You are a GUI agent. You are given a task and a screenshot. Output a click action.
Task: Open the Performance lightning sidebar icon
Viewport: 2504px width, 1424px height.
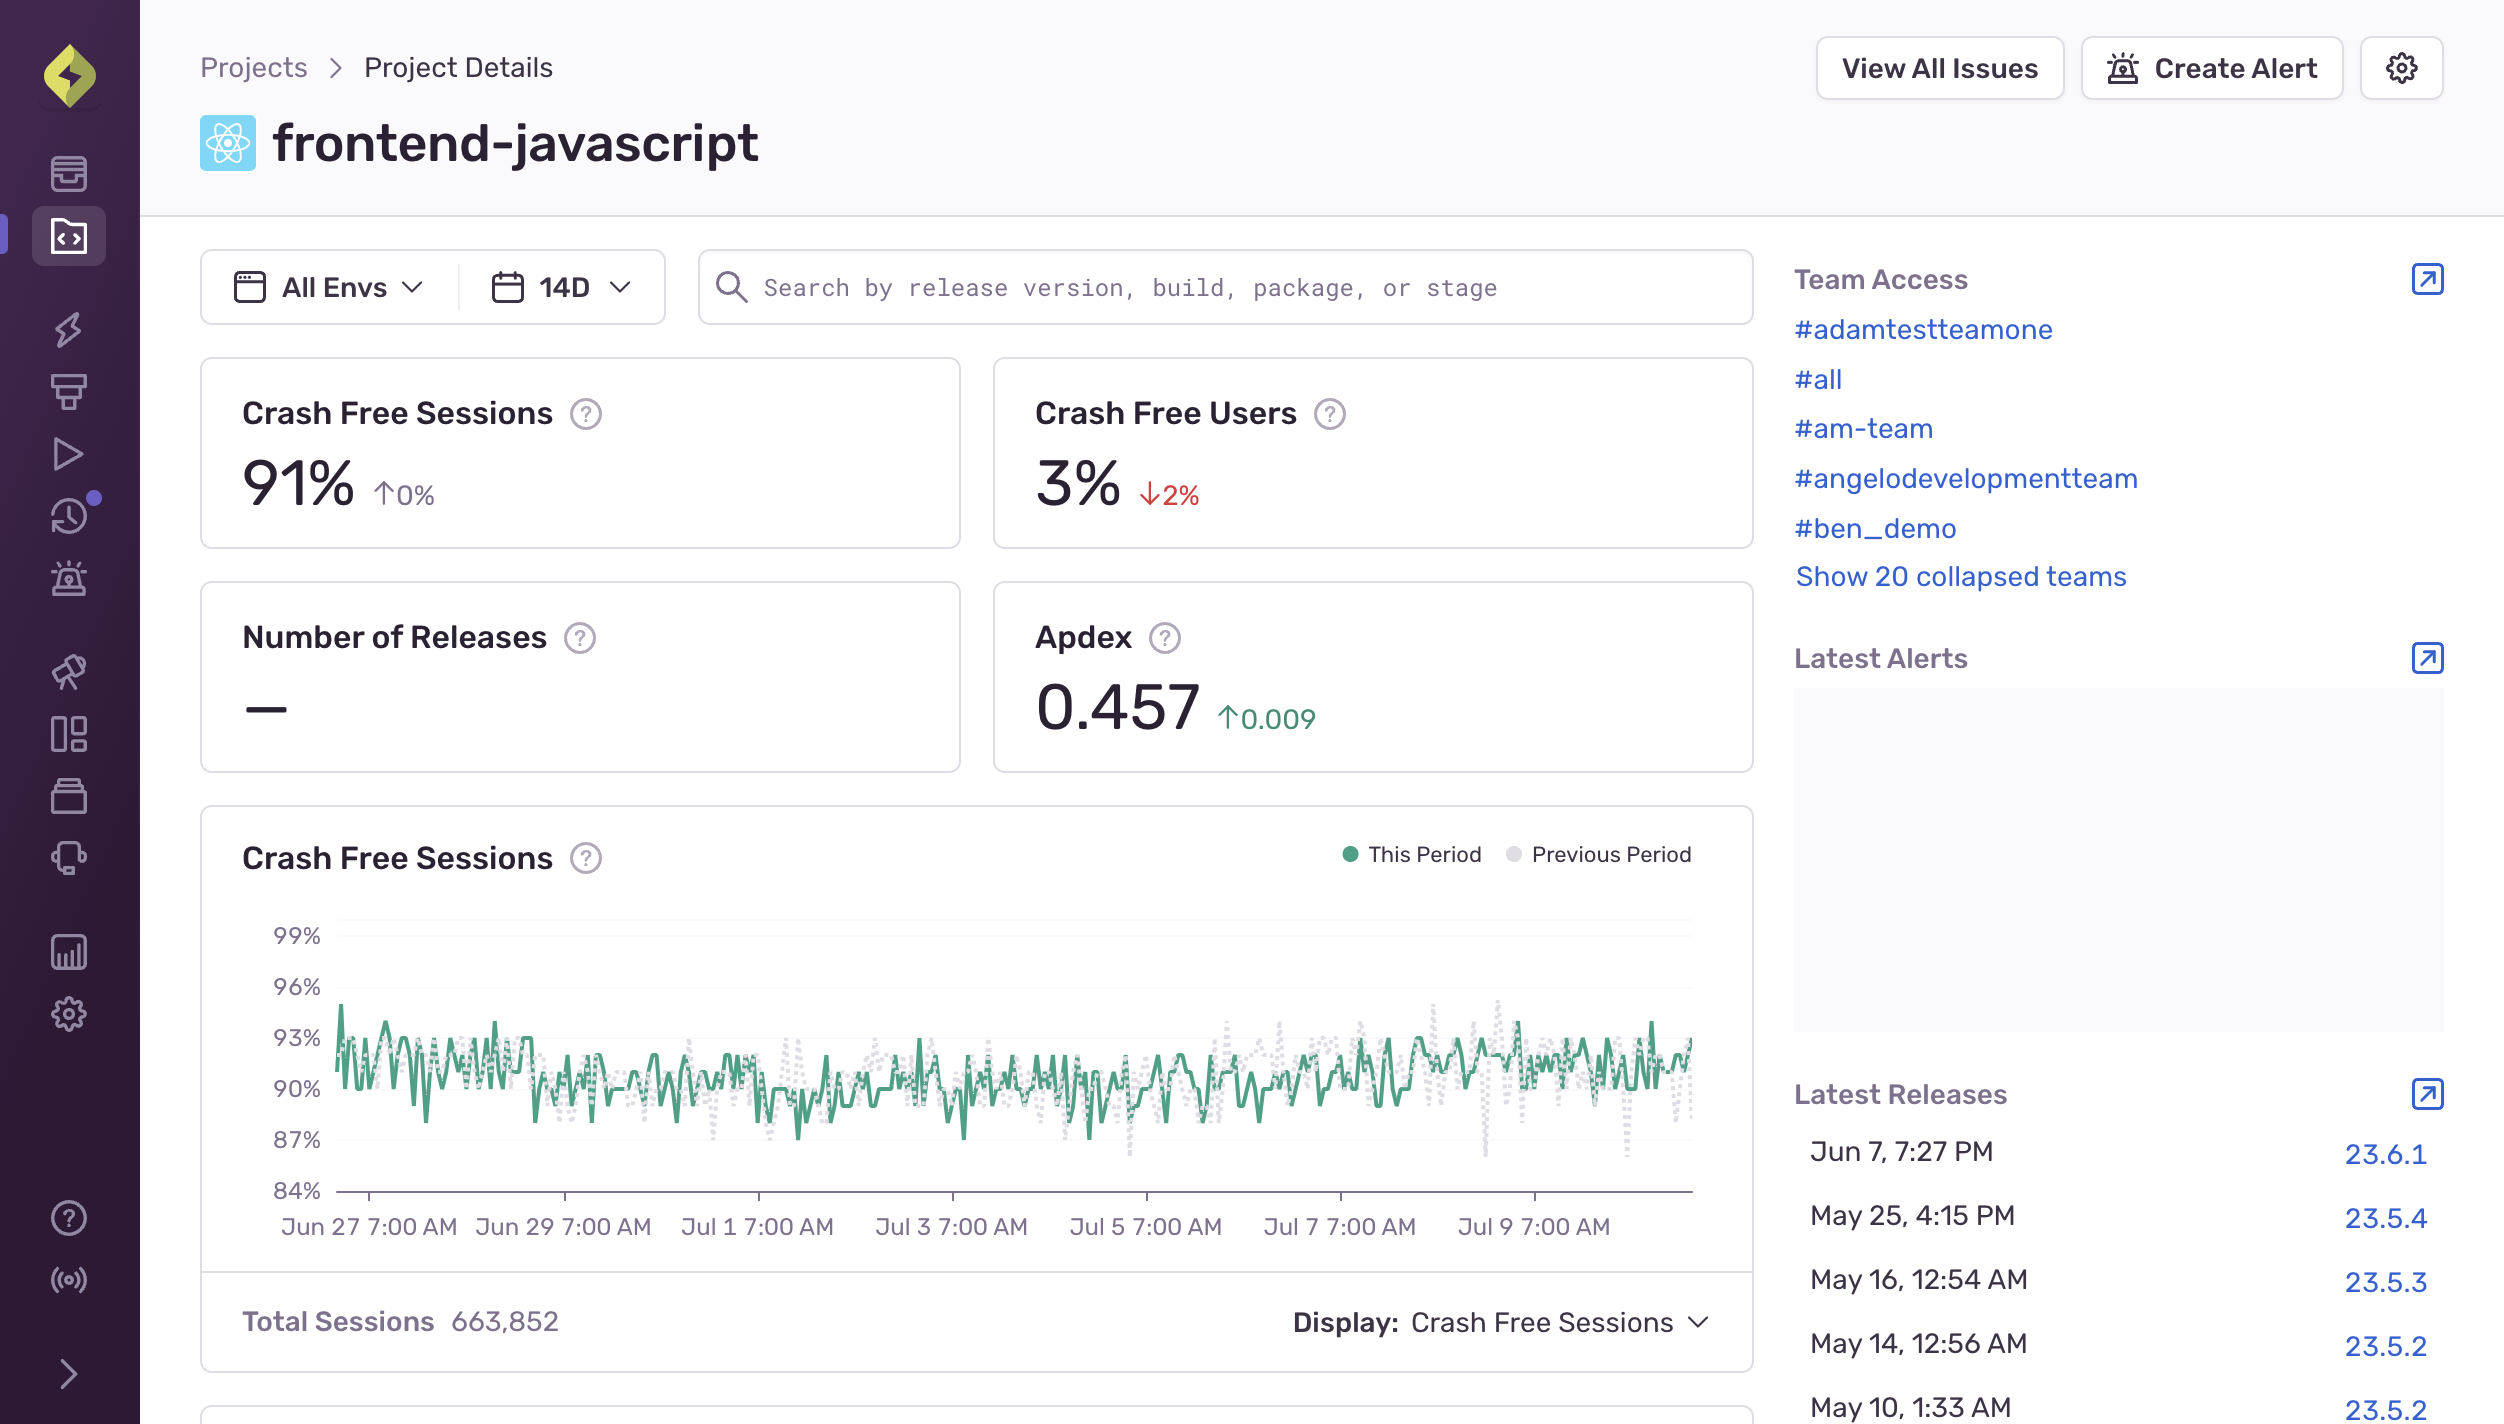pos(69,330)
